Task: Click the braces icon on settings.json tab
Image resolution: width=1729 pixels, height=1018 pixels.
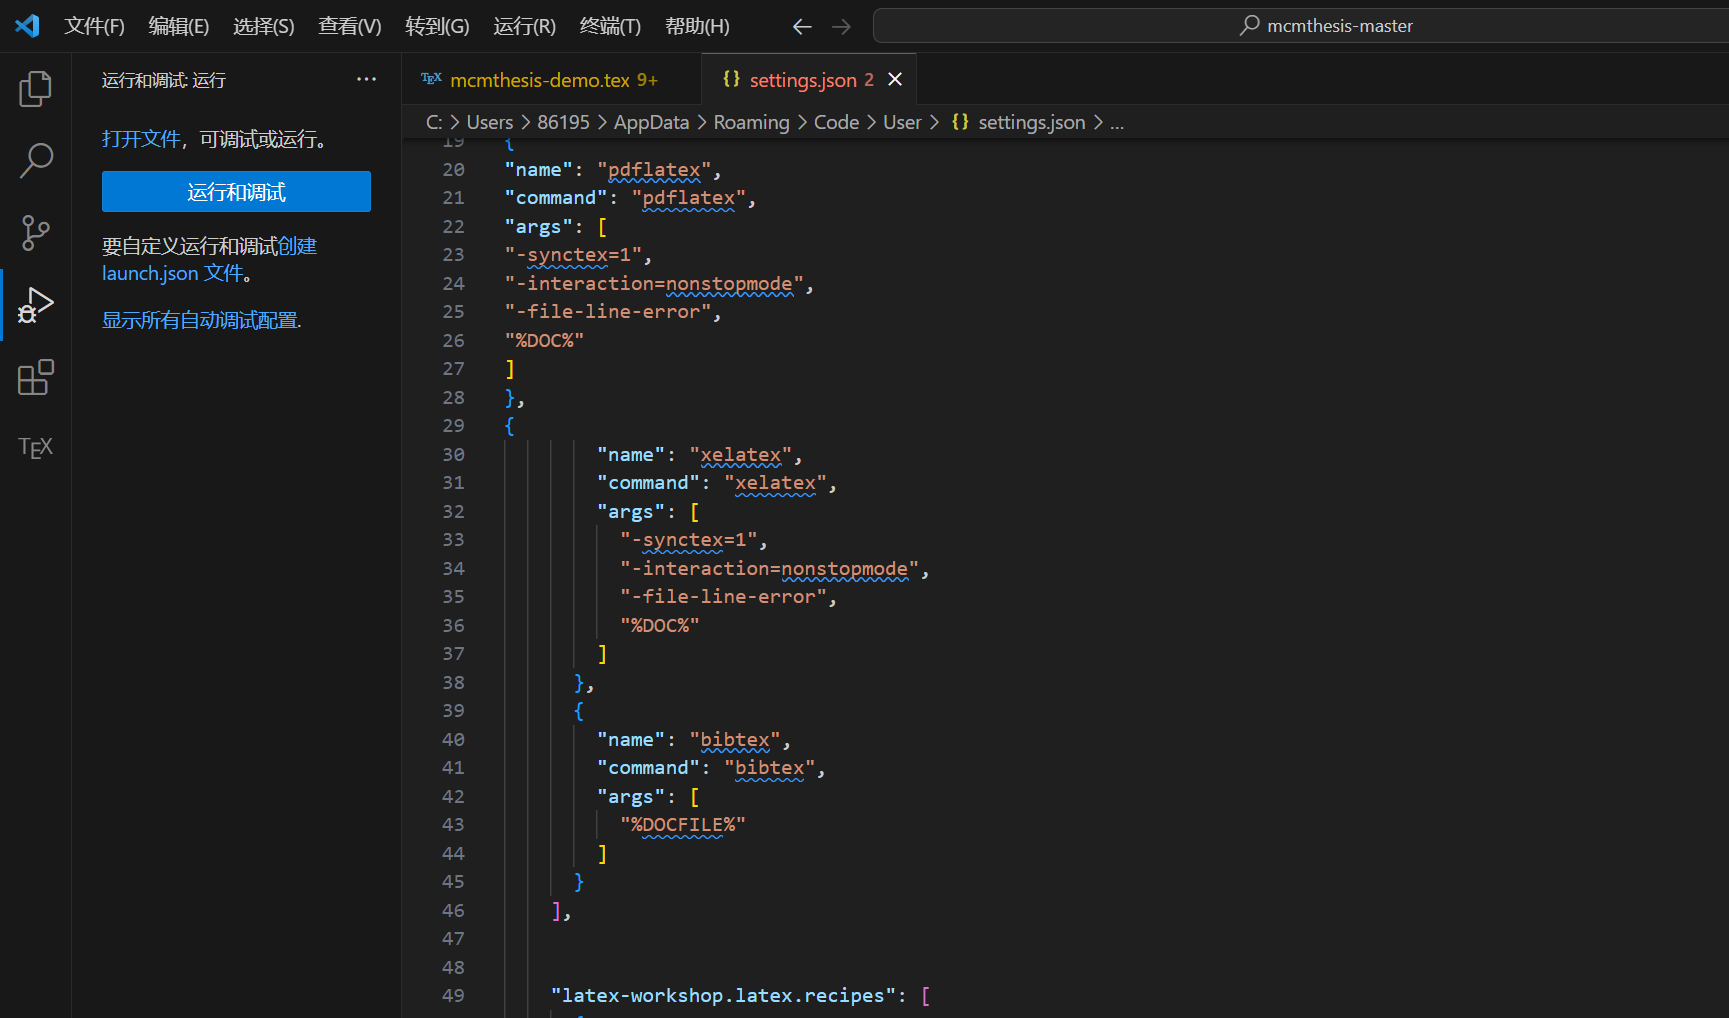Action: (731, 79)
